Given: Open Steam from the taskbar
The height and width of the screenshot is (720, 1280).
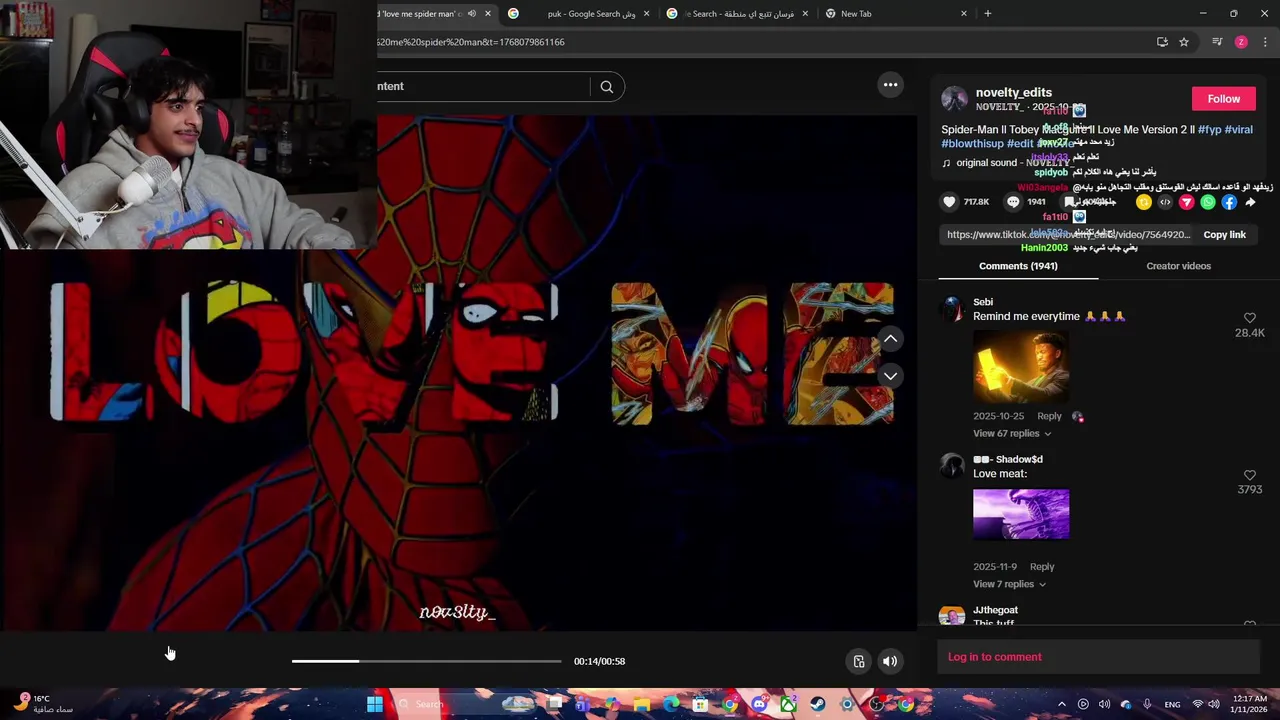Looking at the screenshot, I should 818,704.
